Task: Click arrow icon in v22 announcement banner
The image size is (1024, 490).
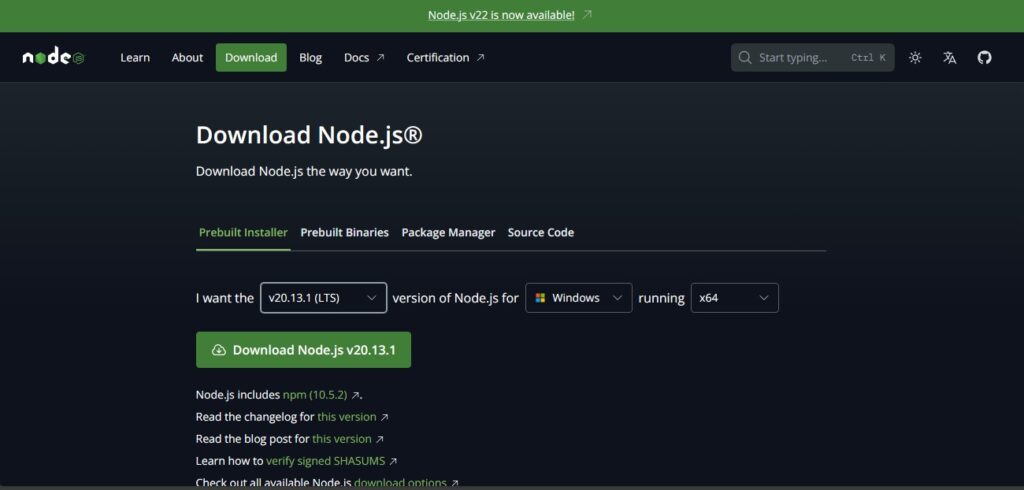Action: pyautogui.click(x=587, y=14)
